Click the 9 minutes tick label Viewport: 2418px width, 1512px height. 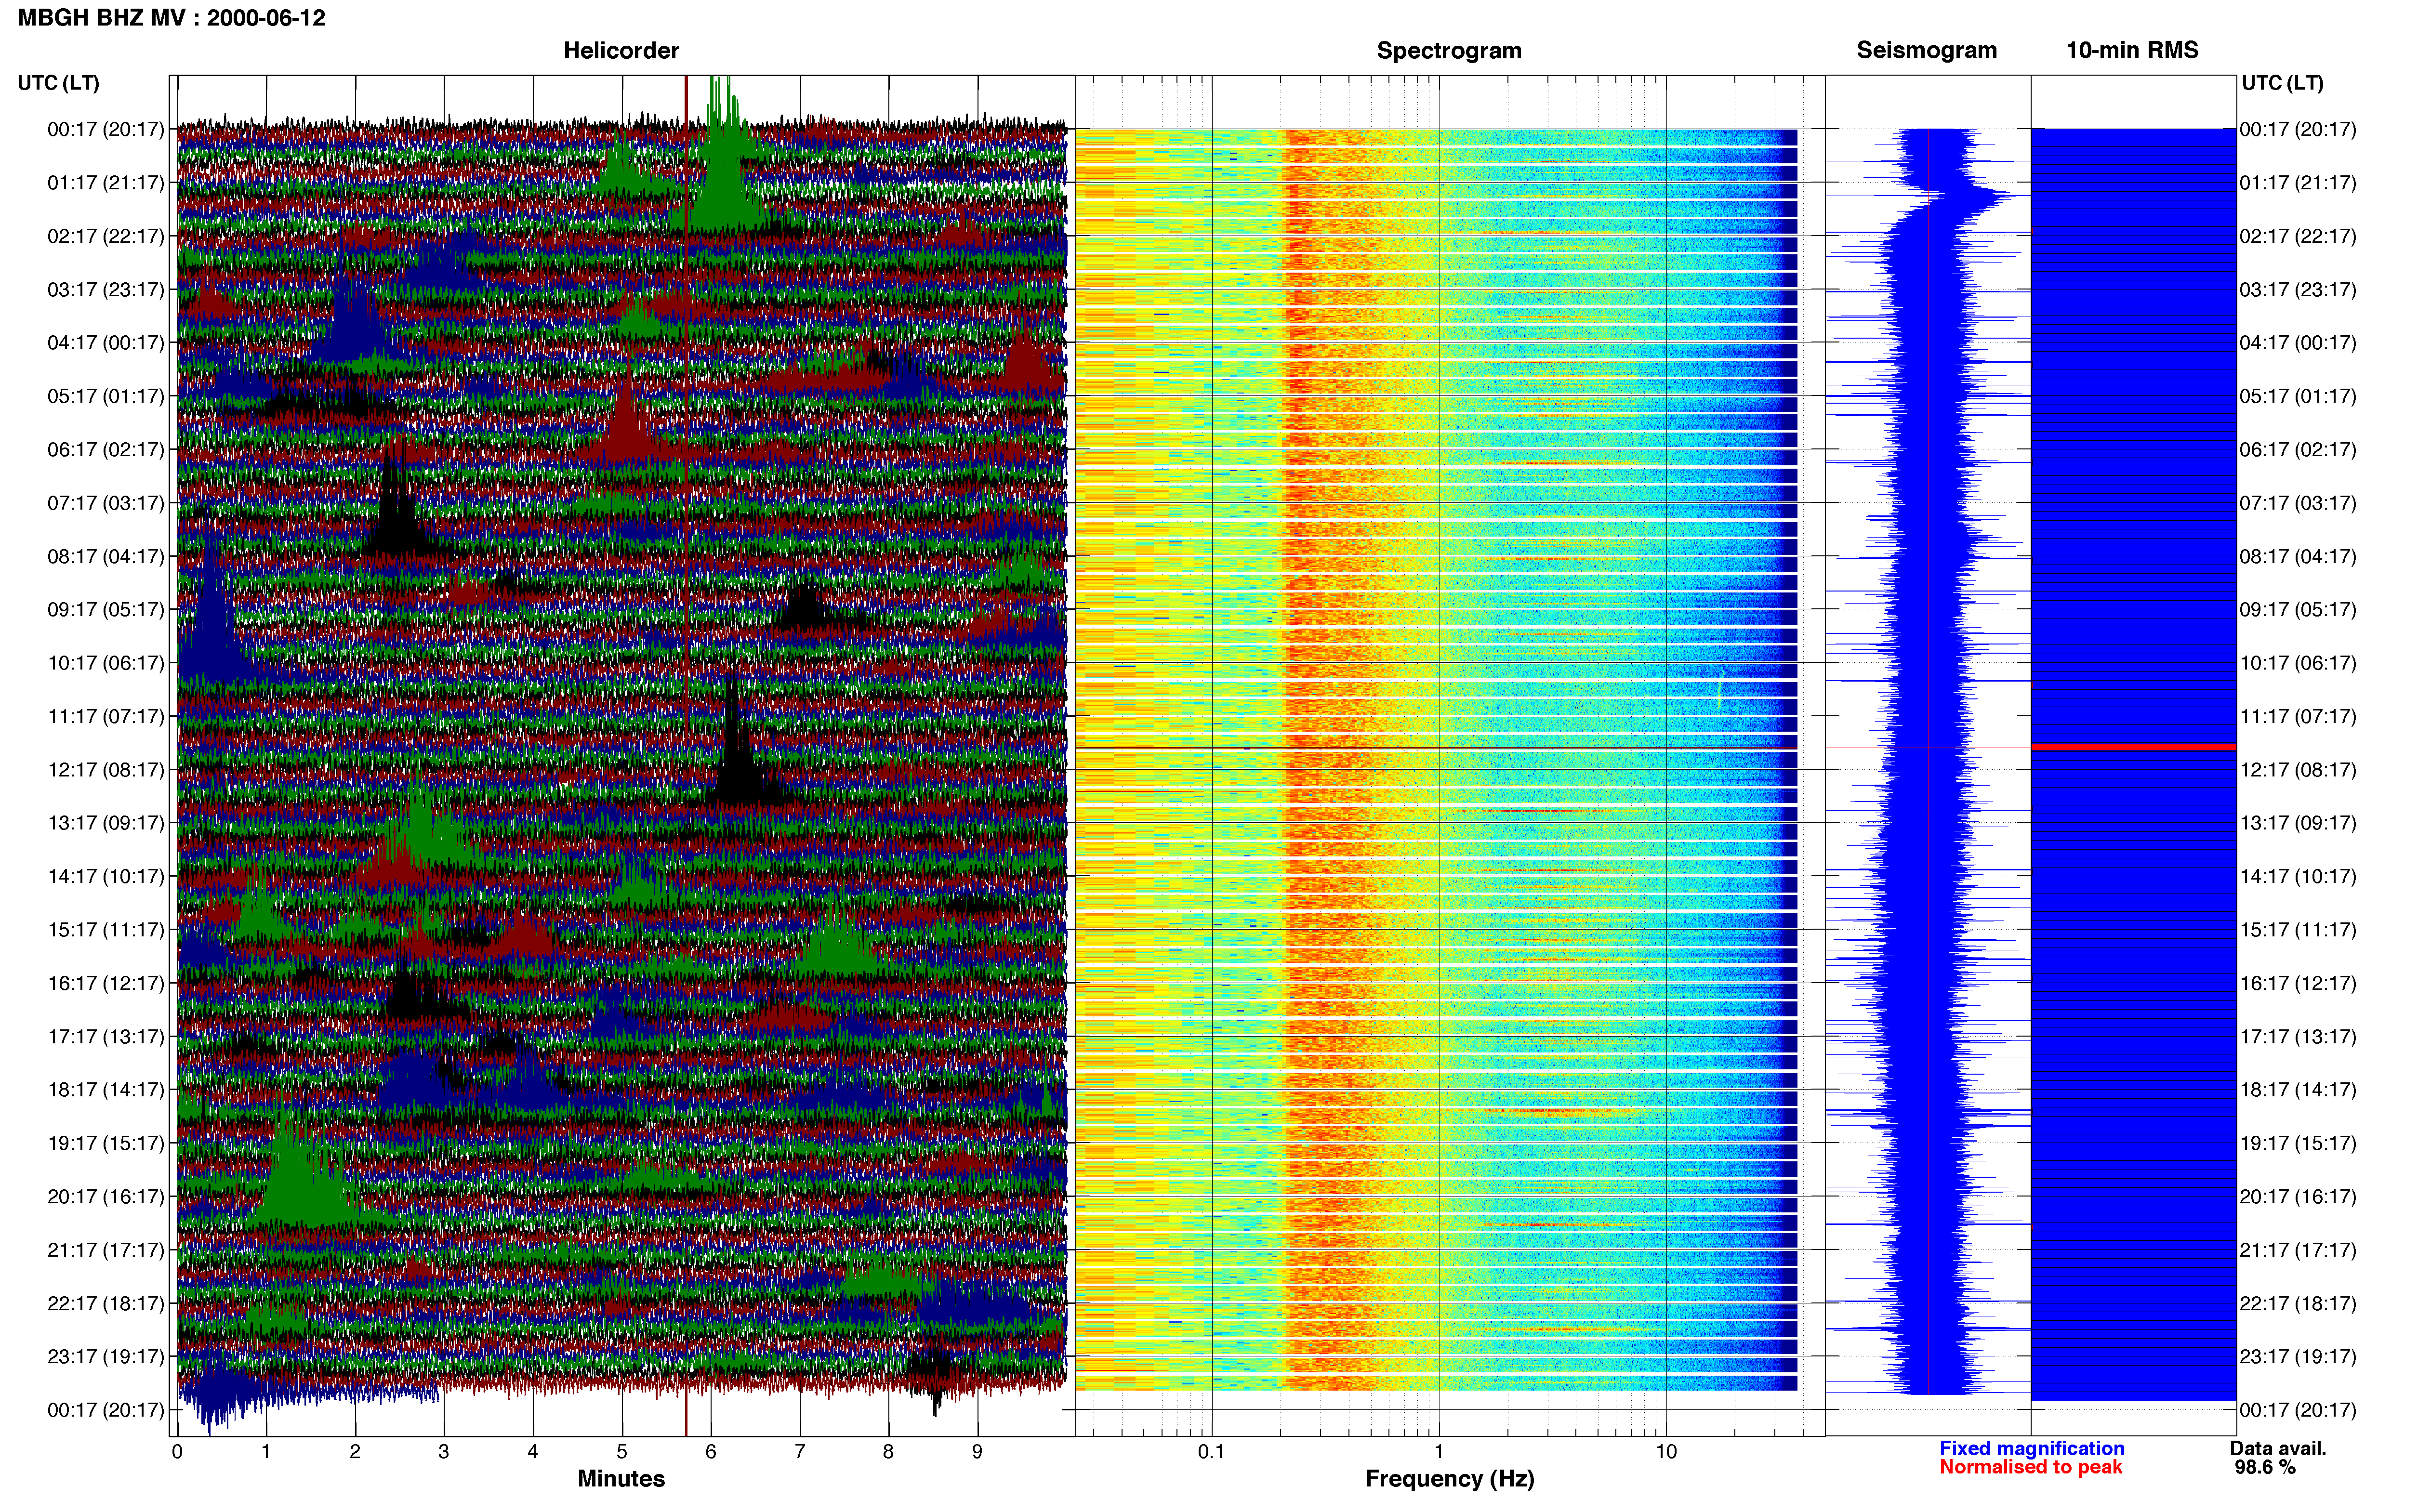pyautogui.click(x=977, y=1451)
